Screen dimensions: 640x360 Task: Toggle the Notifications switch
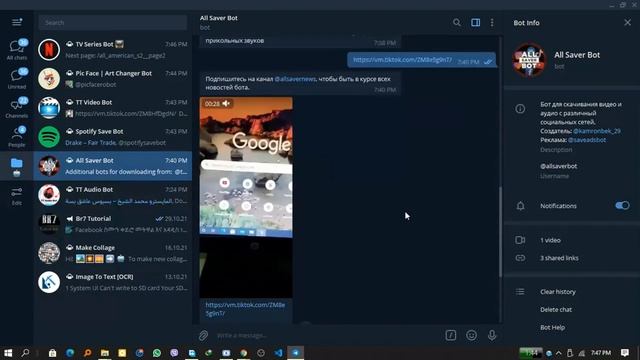click(x=622, y=205)
